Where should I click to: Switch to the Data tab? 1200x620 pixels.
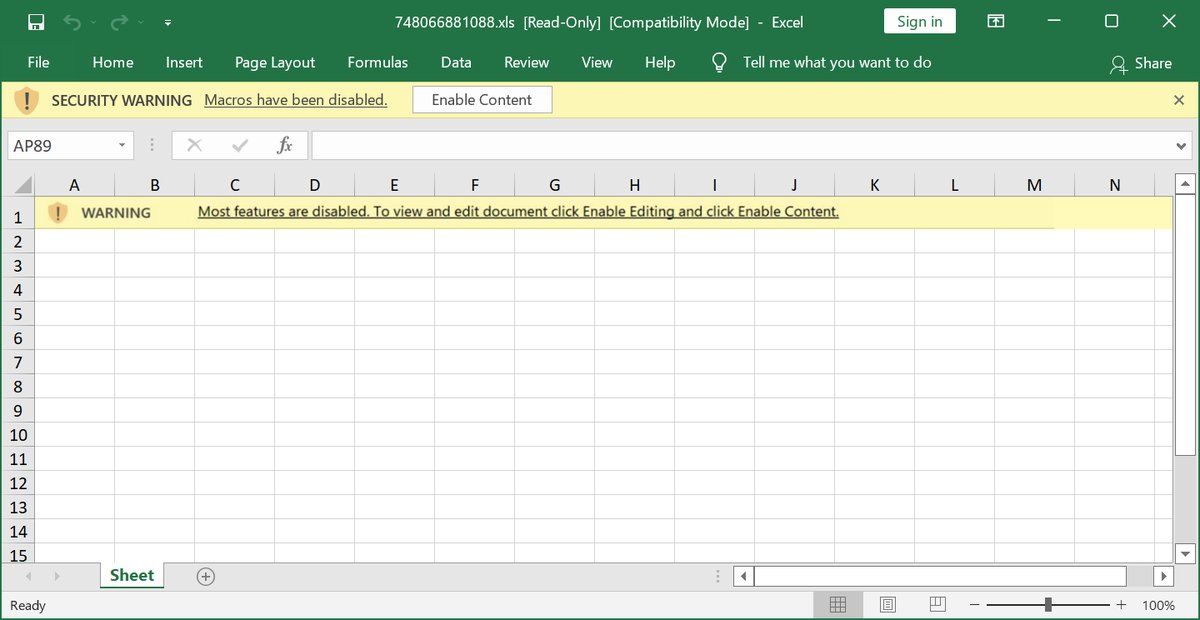pos(456,62)
